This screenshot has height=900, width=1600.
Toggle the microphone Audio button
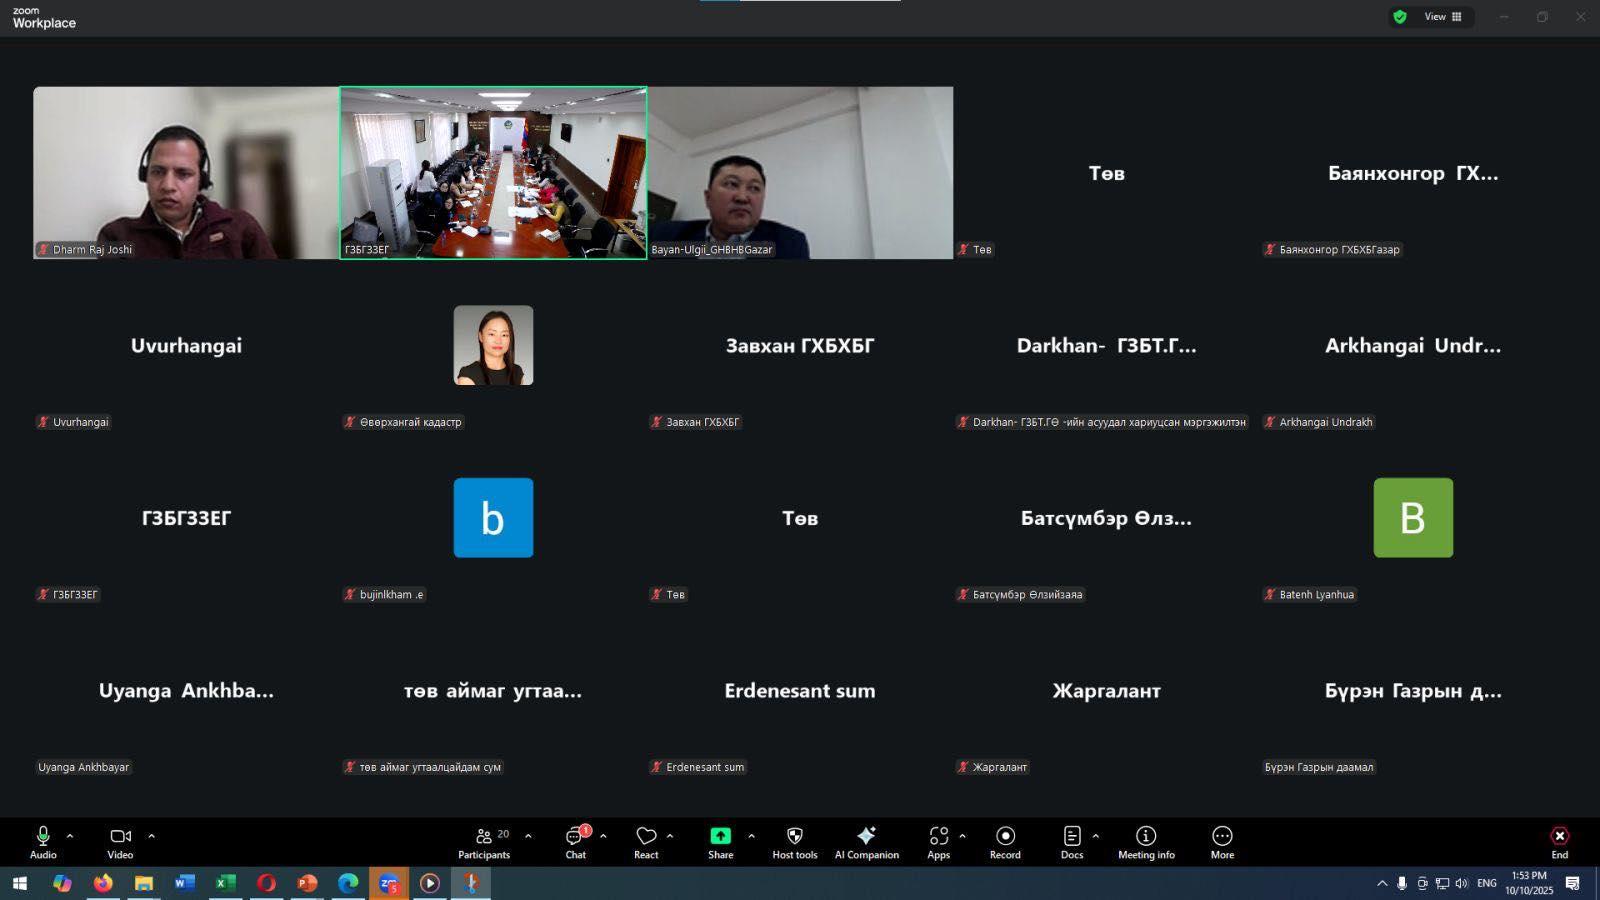[43, 842]
